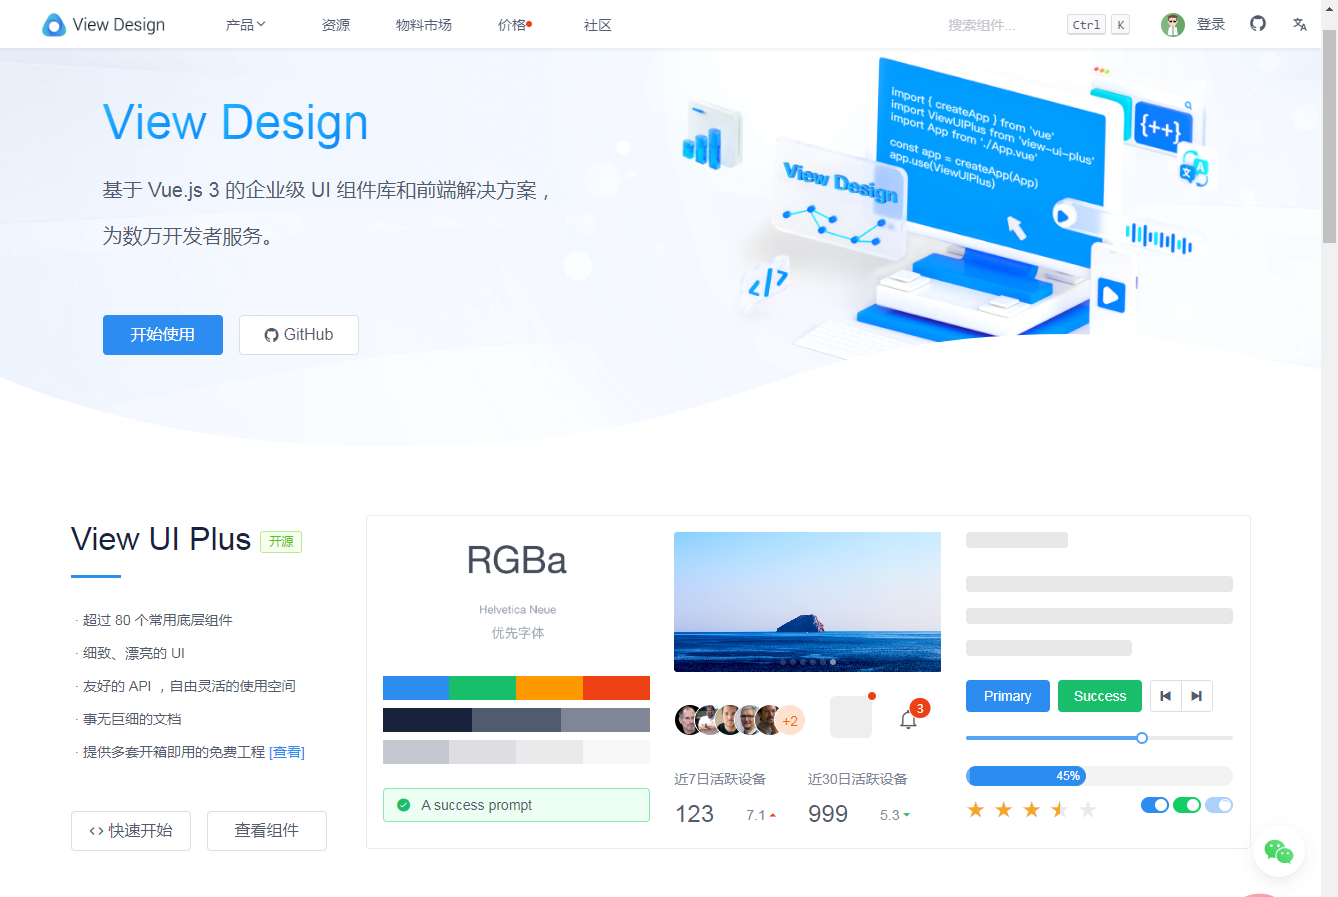
Task: Click the empty fifth rating star
Action: 1088,809
